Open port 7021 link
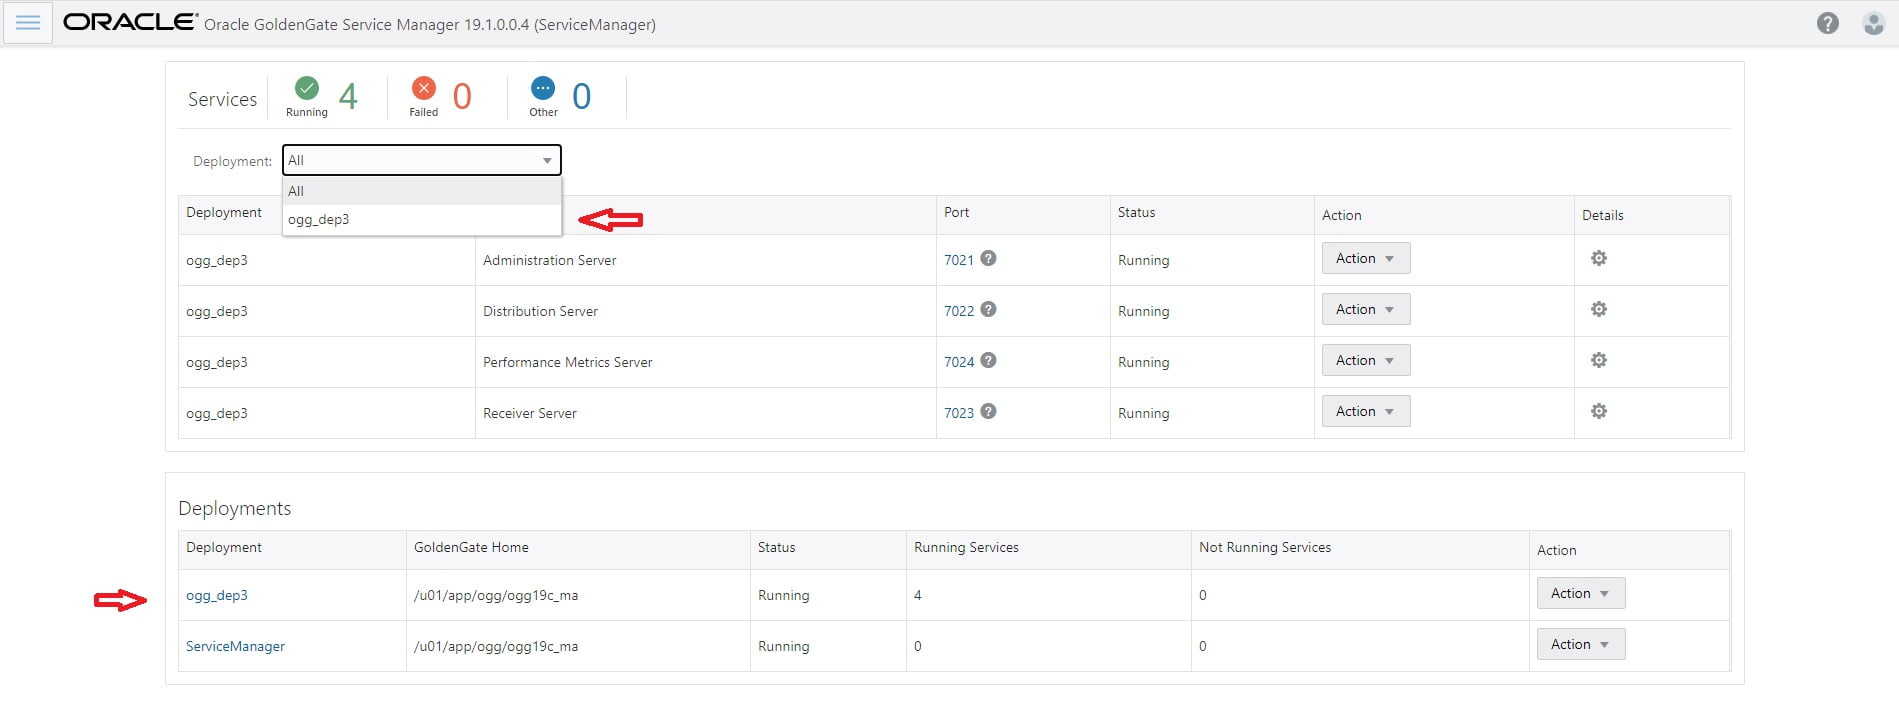 [x=958, y=260]
